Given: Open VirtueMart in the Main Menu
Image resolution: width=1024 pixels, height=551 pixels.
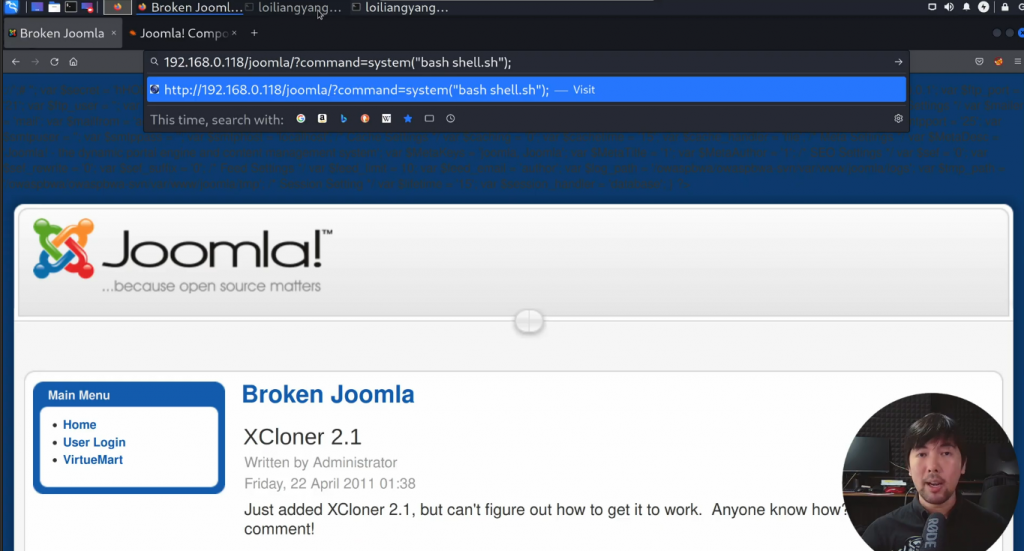Looking at the screenshot, I should [93, 460].
